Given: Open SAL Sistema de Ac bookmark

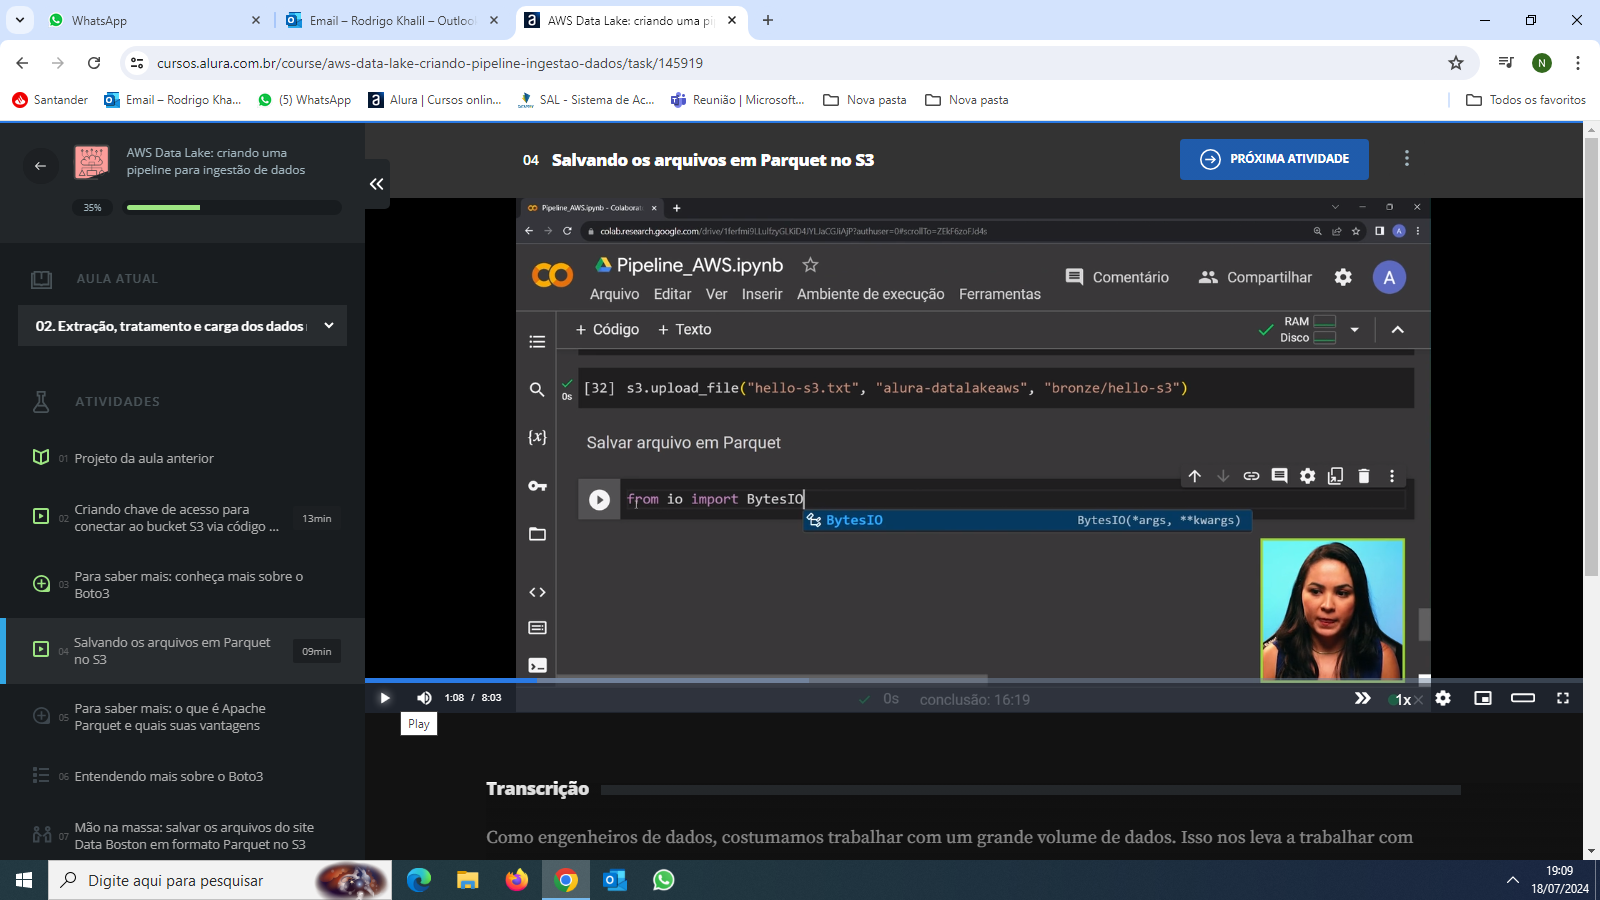Looking at the screenshot, I should [x=586, y=100].
